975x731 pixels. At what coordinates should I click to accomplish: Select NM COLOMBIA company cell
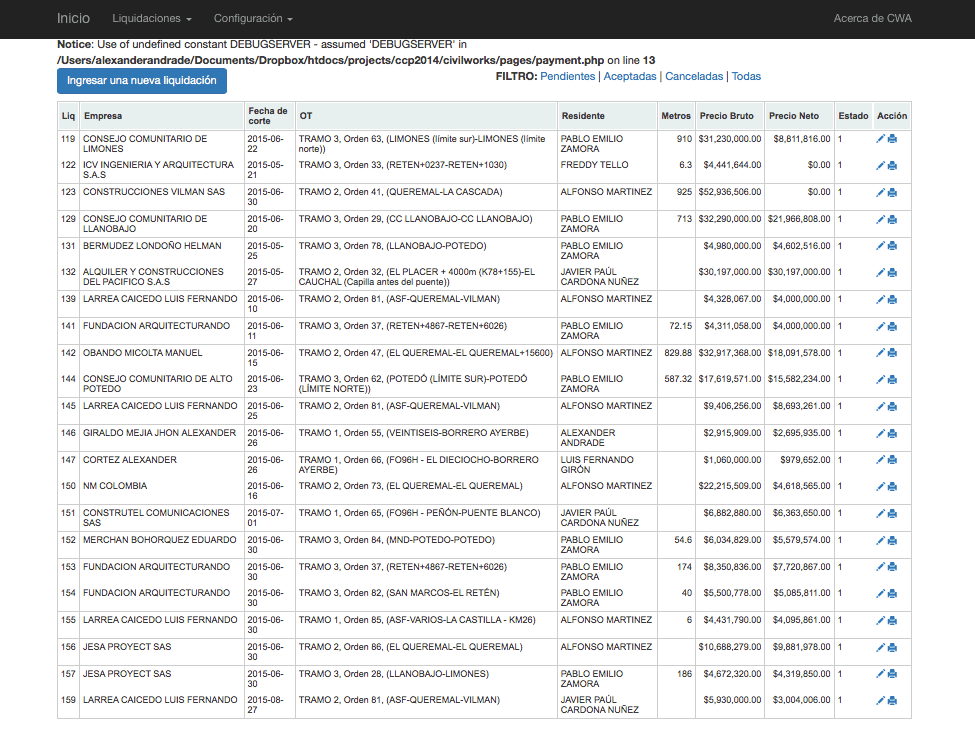click(162, 491)
